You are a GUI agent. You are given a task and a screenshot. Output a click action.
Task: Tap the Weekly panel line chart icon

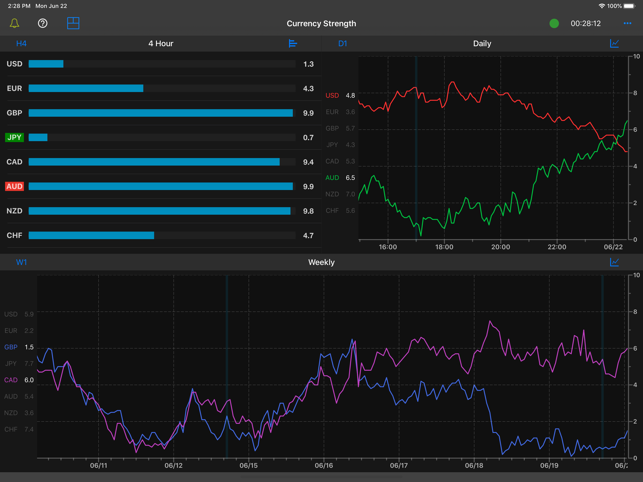pos(614,262)
